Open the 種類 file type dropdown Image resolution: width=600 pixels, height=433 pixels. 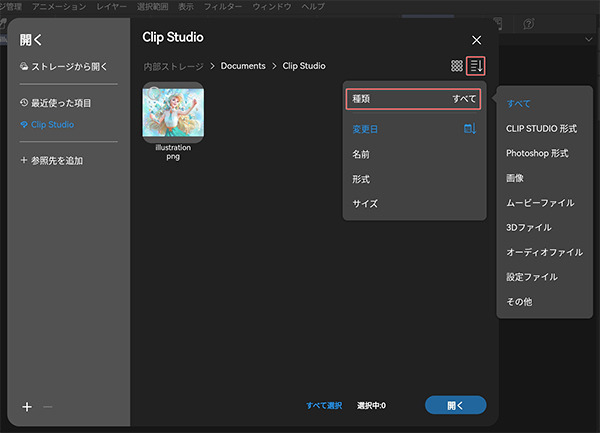[413, 99]
